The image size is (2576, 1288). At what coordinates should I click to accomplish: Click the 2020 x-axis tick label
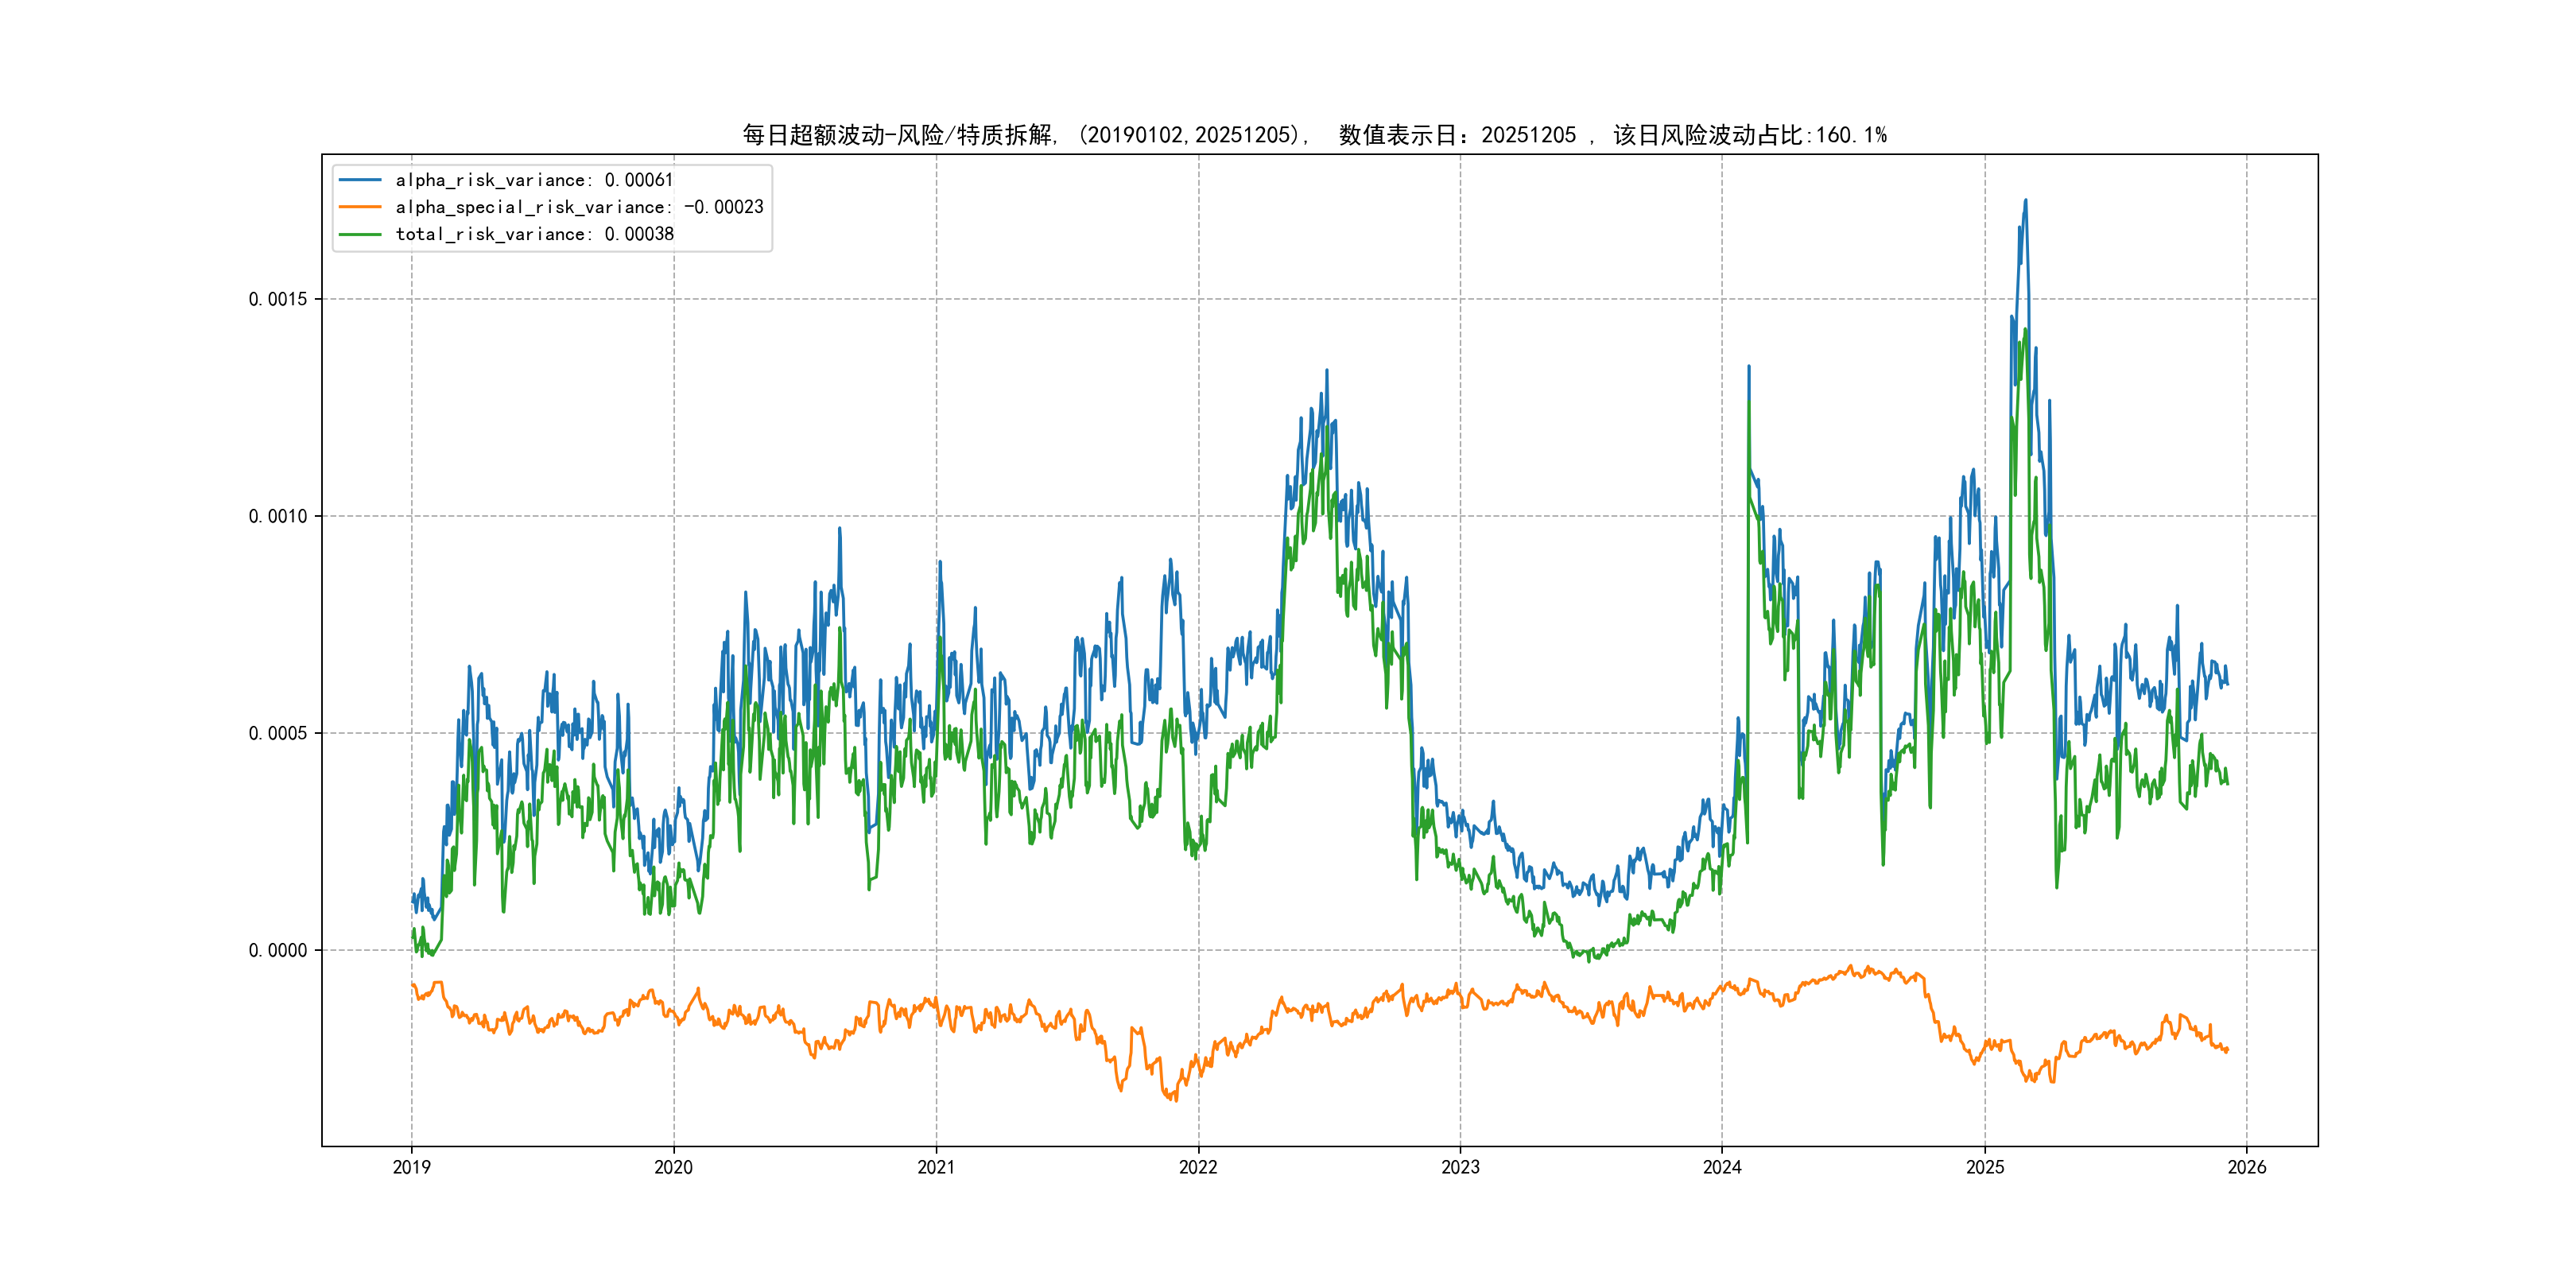673,1167
